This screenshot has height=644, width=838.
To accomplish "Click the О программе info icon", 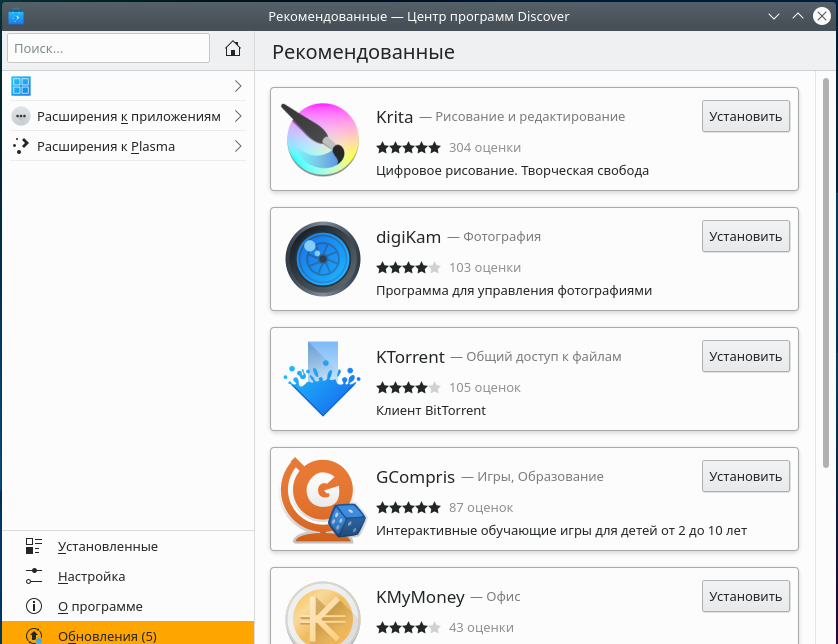I will (34, 606).
